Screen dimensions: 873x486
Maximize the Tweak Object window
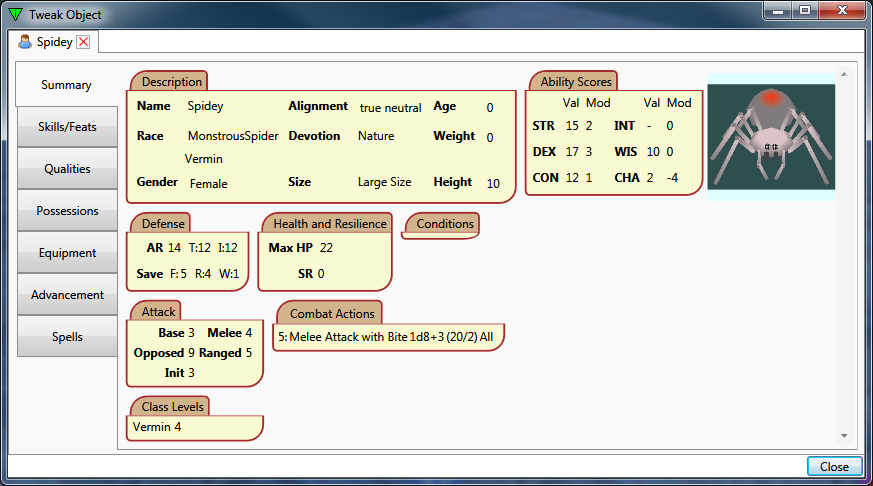pyautogui.click(x=804, y=10)
